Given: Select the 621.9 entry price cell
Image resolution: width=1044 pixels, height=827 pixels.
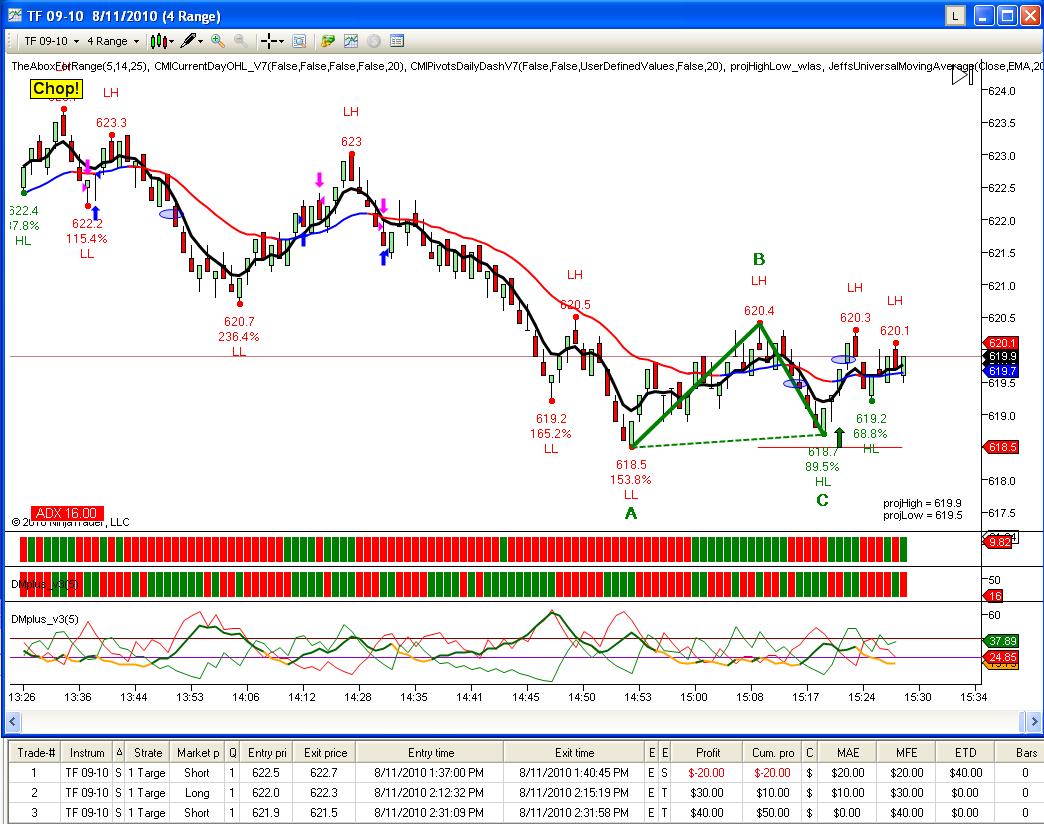Looking at the screenshot, I should (x=266, y=813).
